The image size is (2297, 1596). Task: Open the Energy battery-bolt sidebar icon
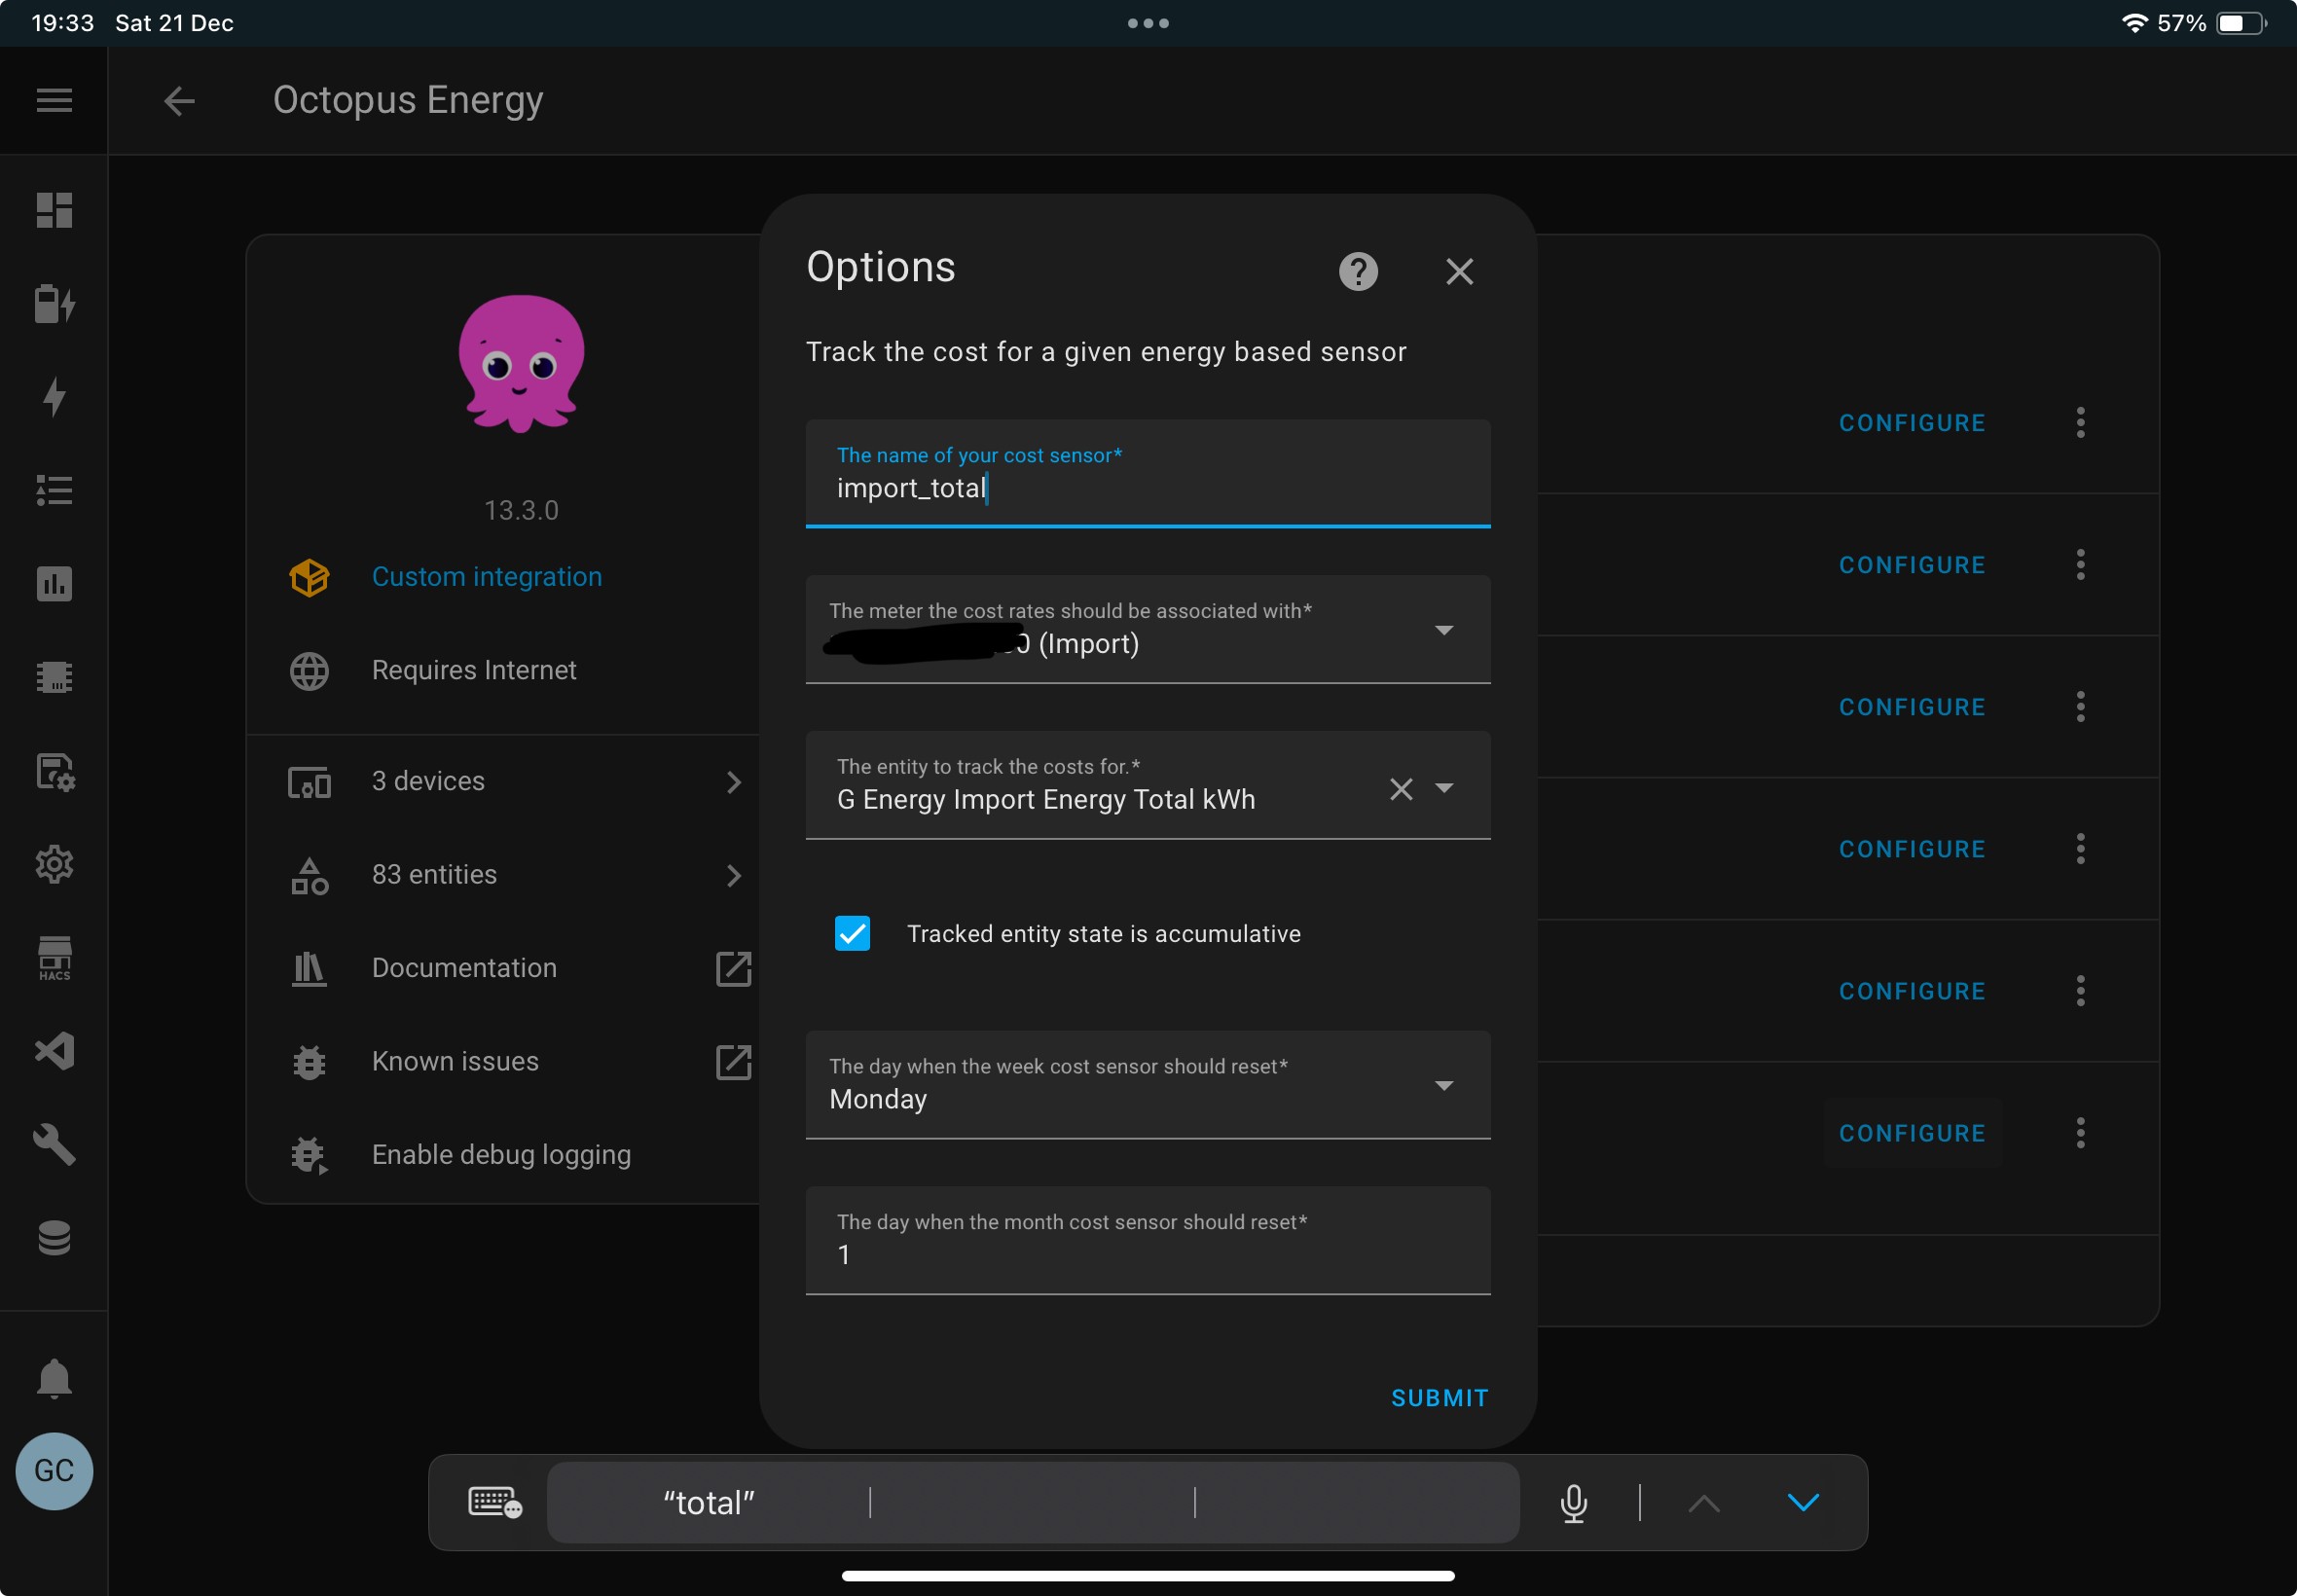(54, 304)
